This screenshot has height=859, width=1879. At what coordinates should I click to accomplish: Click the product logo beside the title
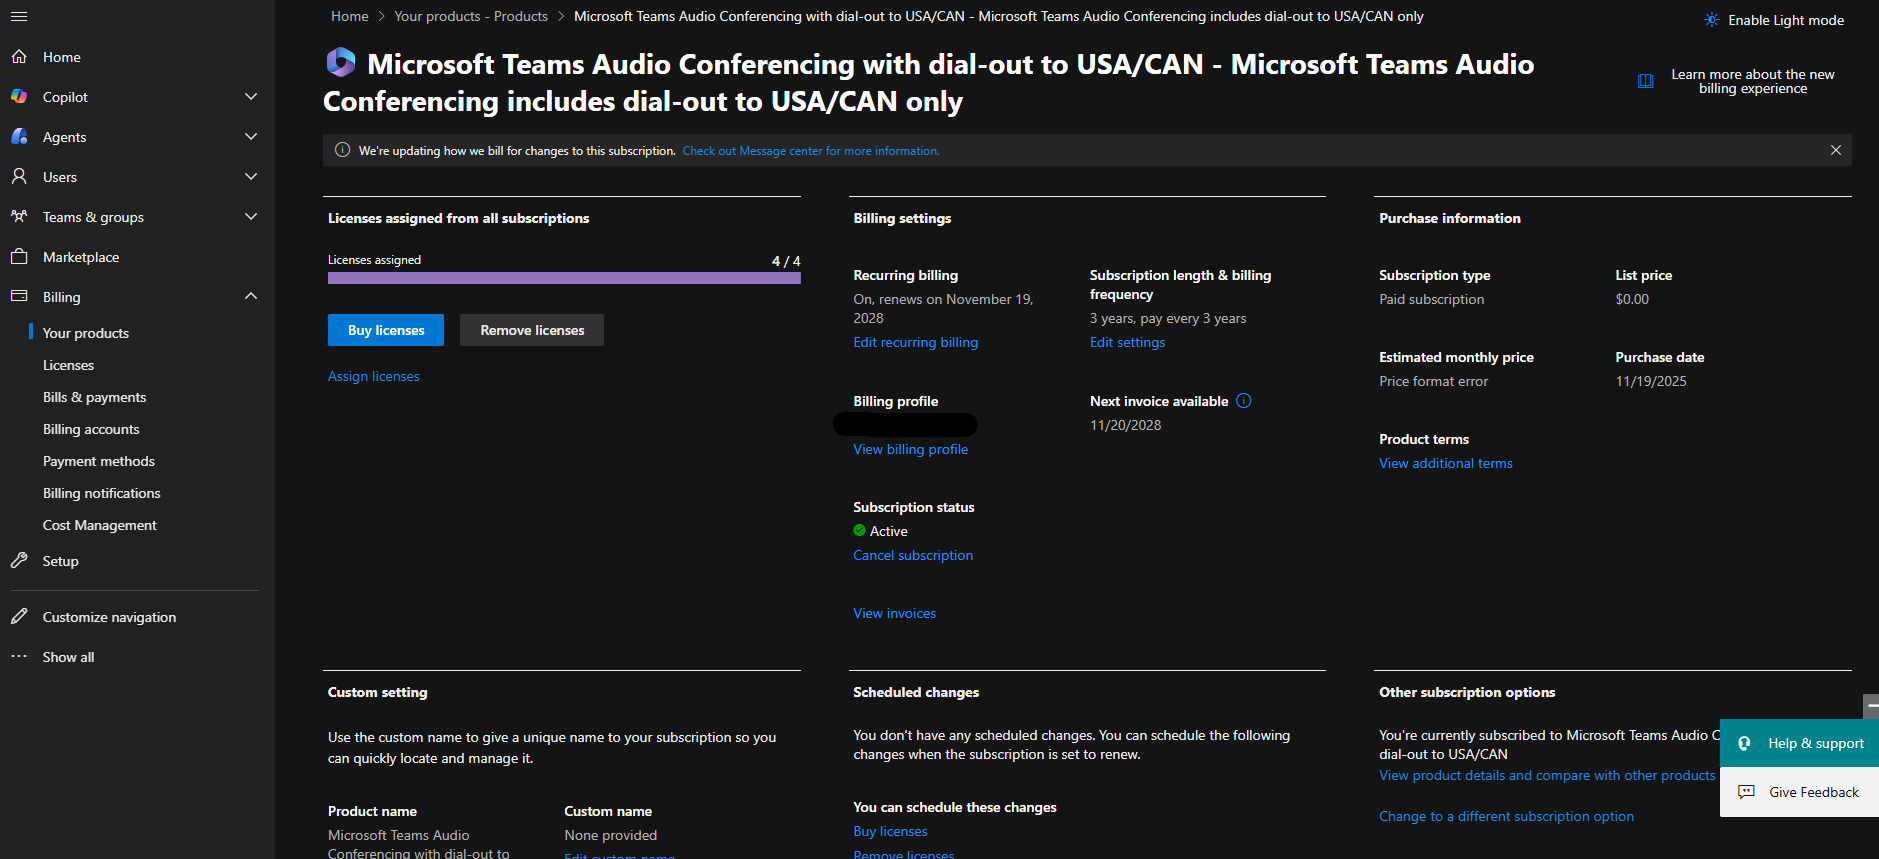341,62
